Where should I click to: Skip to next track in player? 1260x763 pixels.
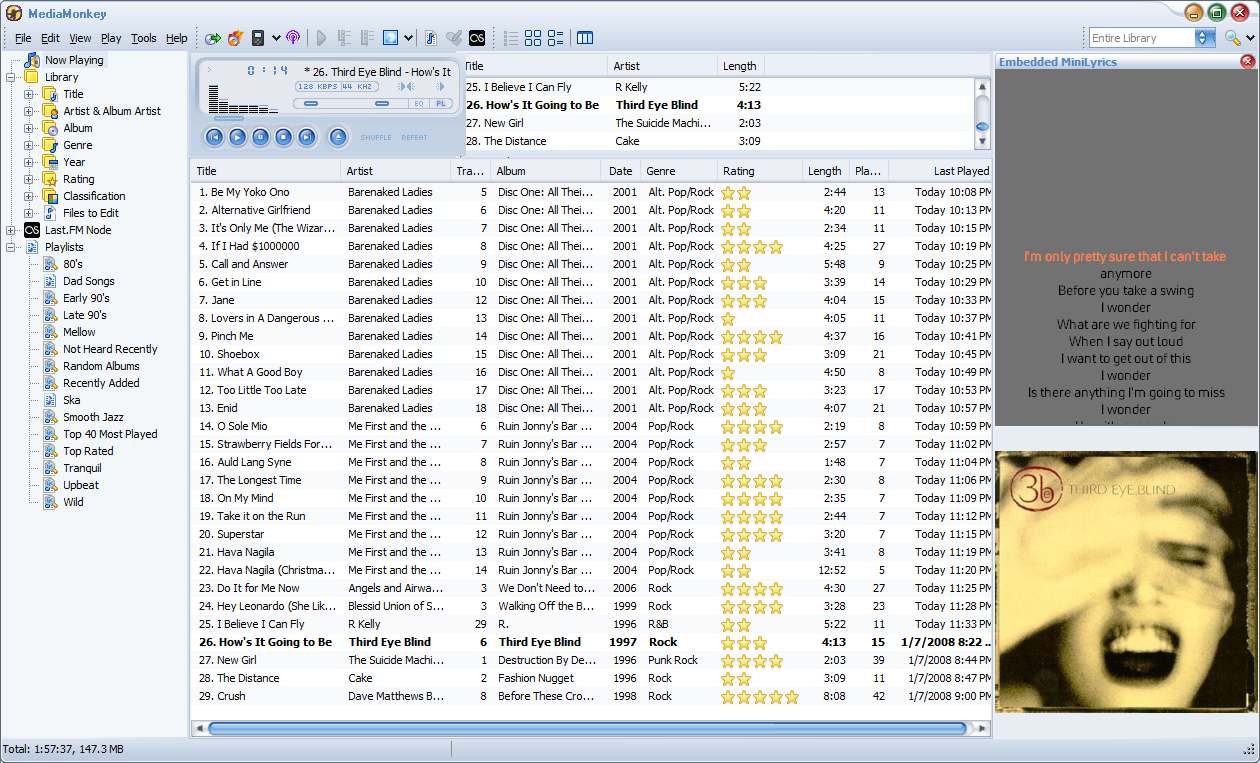[x=307, y=137]
